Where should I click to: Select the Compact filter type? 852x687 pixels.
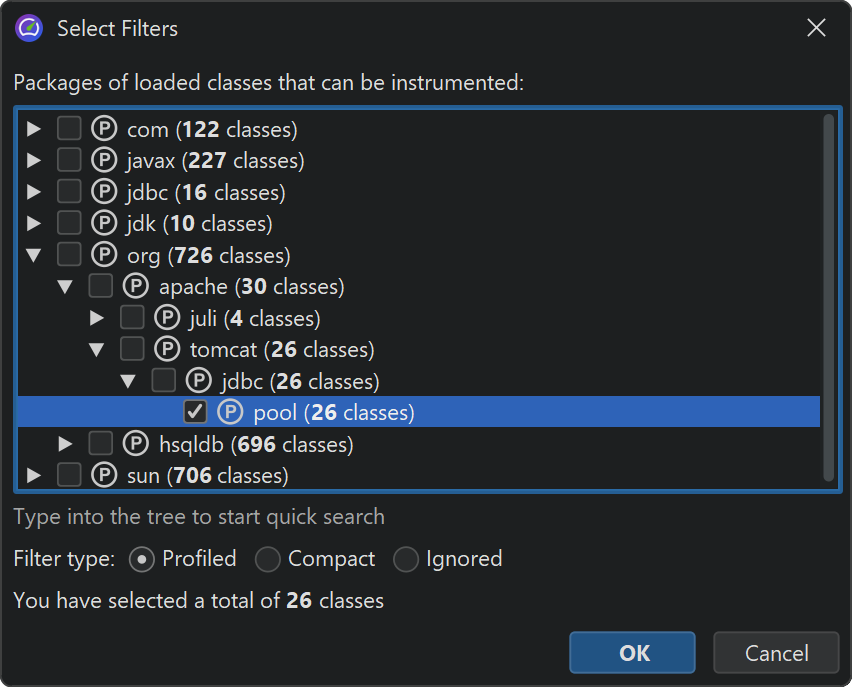coord(268,559)
